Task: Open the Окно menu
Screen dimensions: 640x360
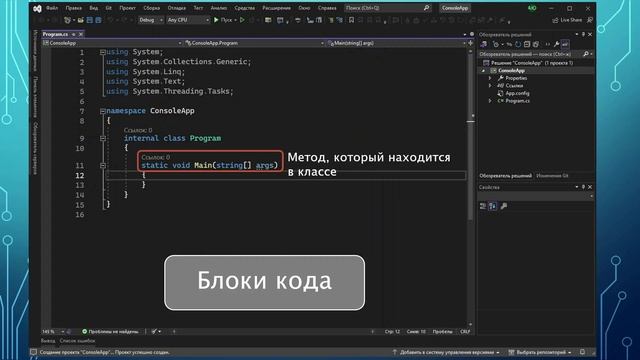Action: (304, 8)
